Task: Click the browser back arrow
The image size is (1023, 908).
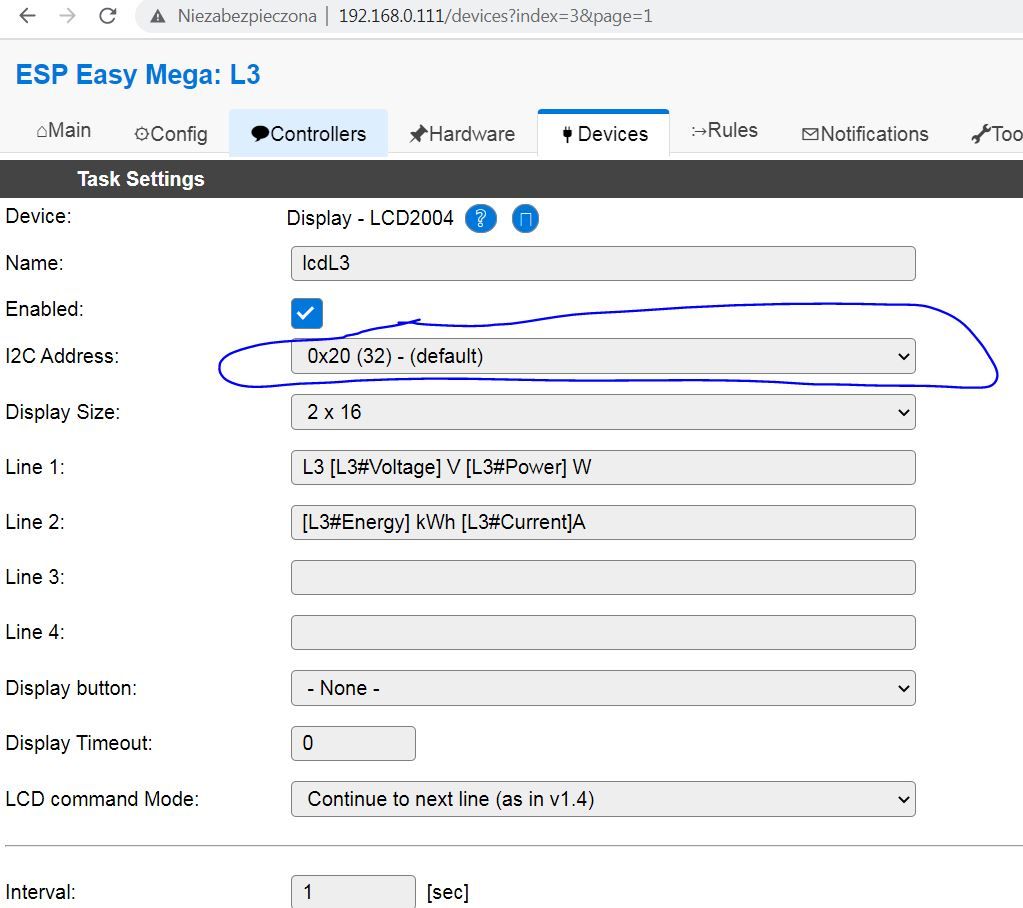Action: click(x=27, y=15)
